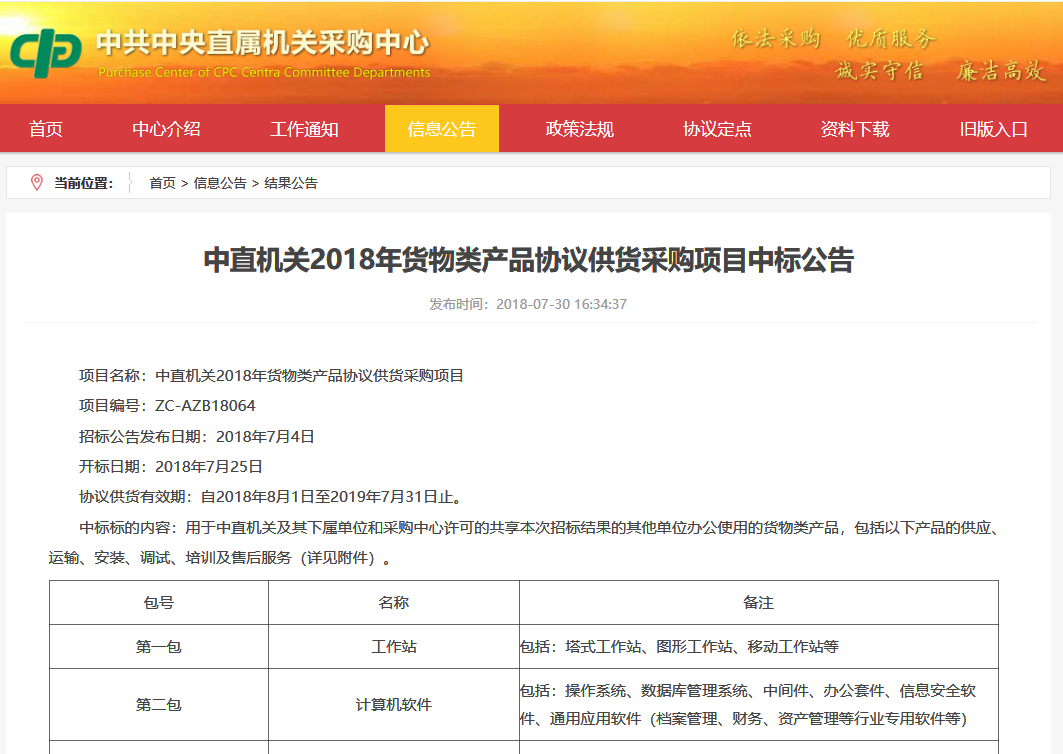Click the site title 中共中央直属机关采购中心
This screenshot has height=754, width=1063.
[x=262, y=44]
